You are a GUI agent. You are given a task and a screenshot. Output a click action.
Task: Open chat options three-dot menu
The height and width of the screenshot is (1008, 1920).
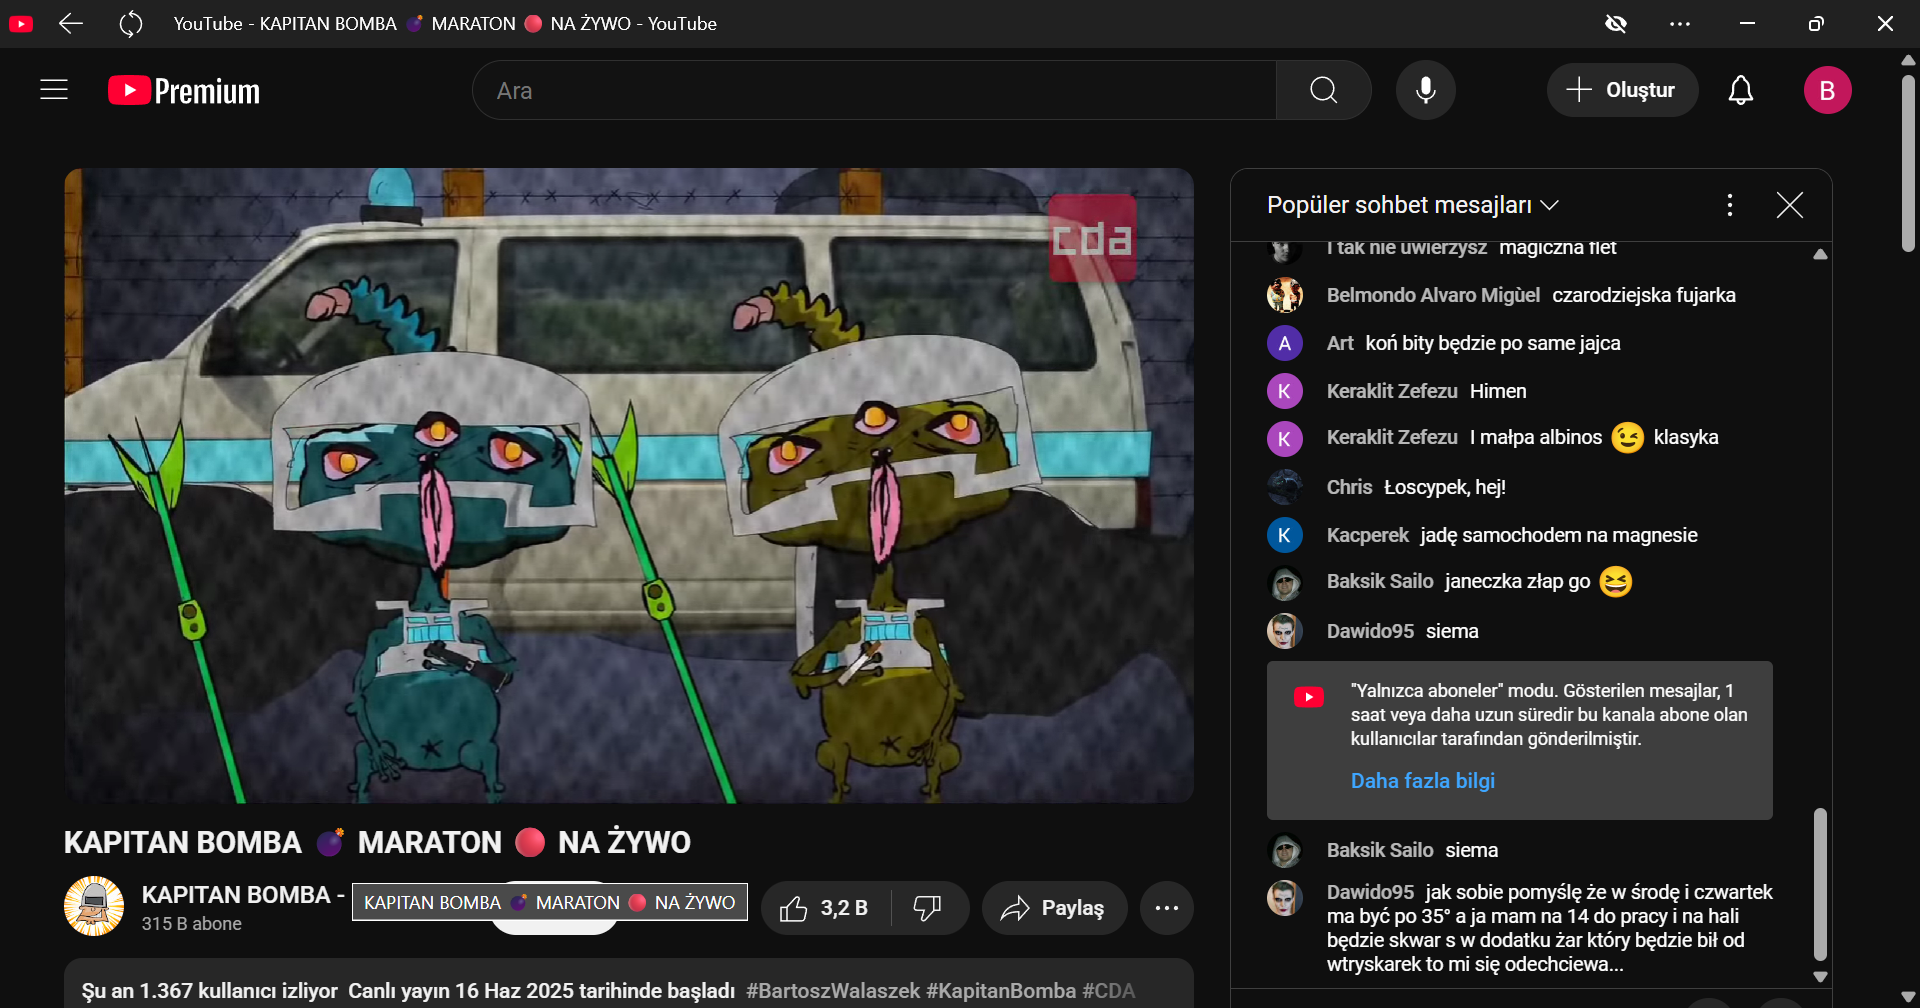tap(1730, 205)
